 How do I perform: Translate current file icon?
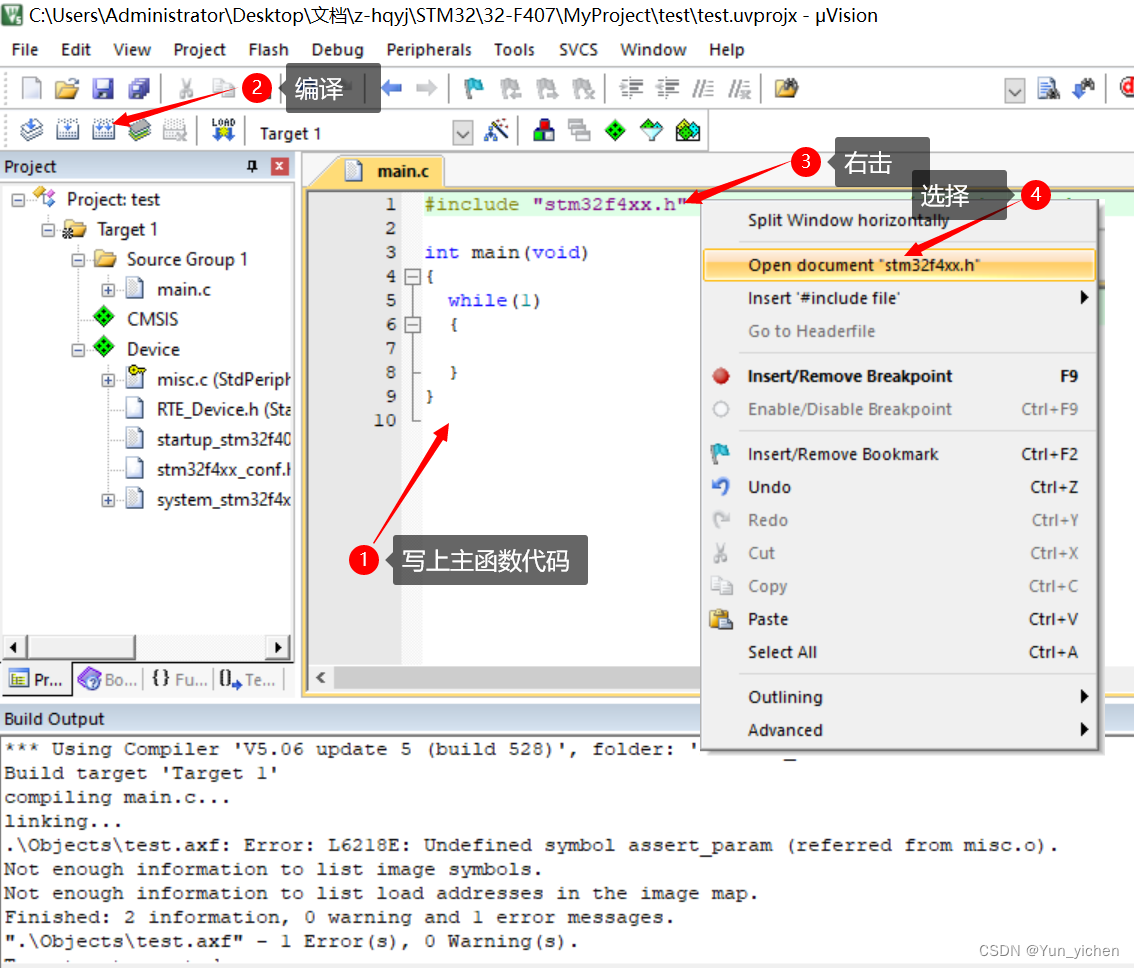tap(31, 130)
